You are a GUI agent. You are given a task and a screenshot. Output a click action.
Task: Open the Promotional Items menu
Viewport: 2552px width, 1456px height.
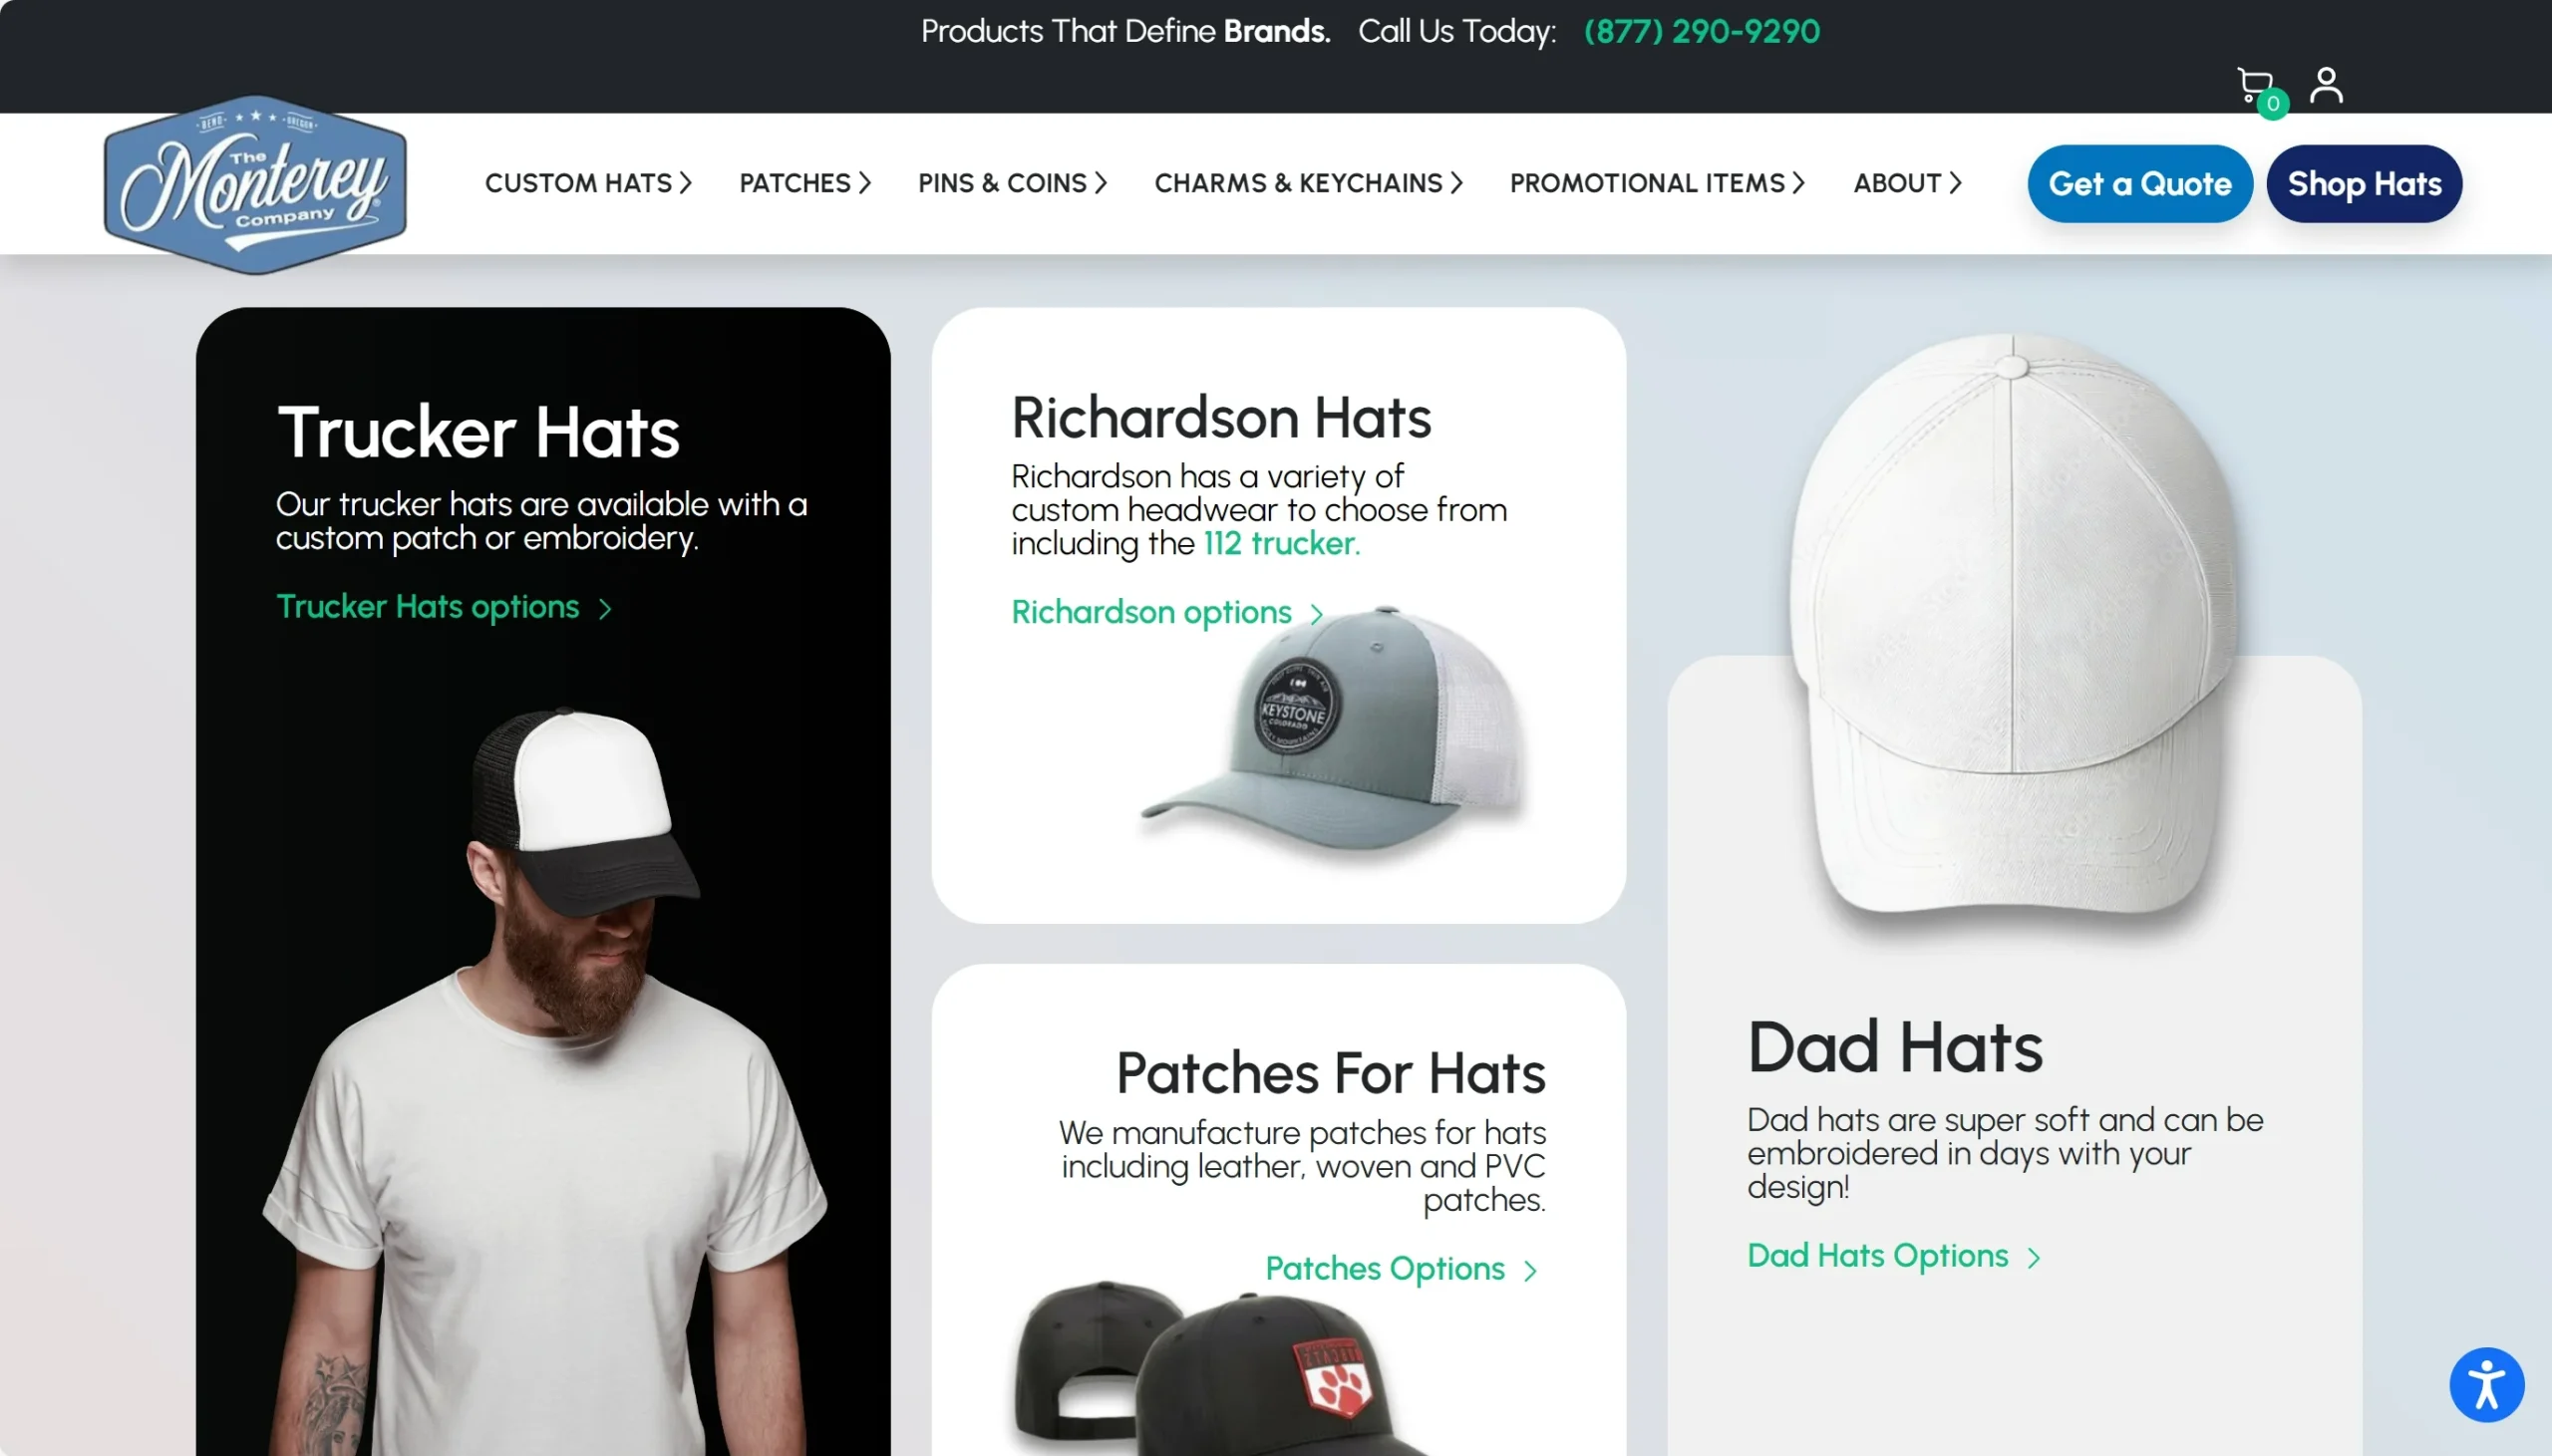[x=1657, y=183]
